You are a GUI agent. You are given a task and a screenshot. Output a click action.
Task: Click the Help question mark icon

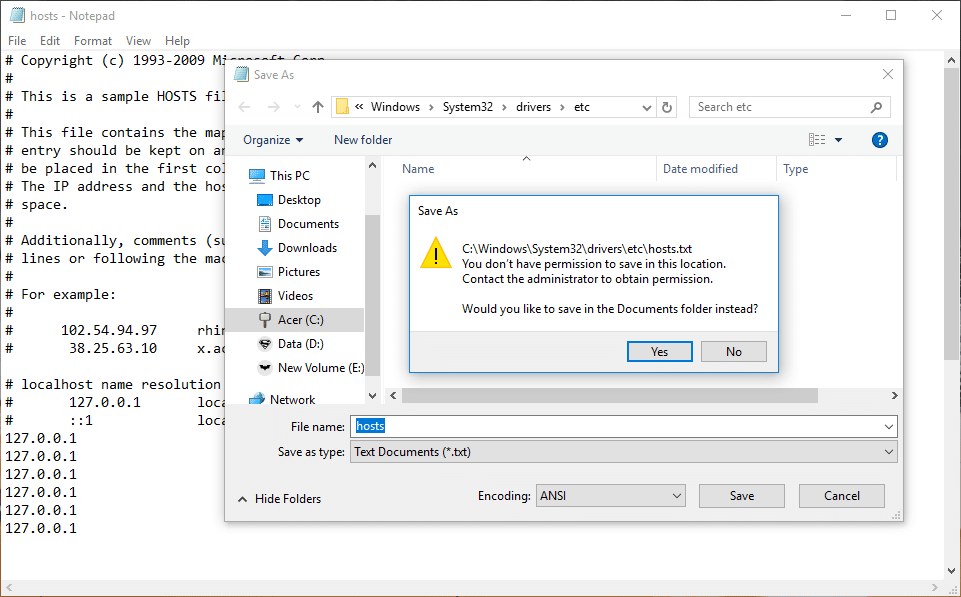click(880, 140)
